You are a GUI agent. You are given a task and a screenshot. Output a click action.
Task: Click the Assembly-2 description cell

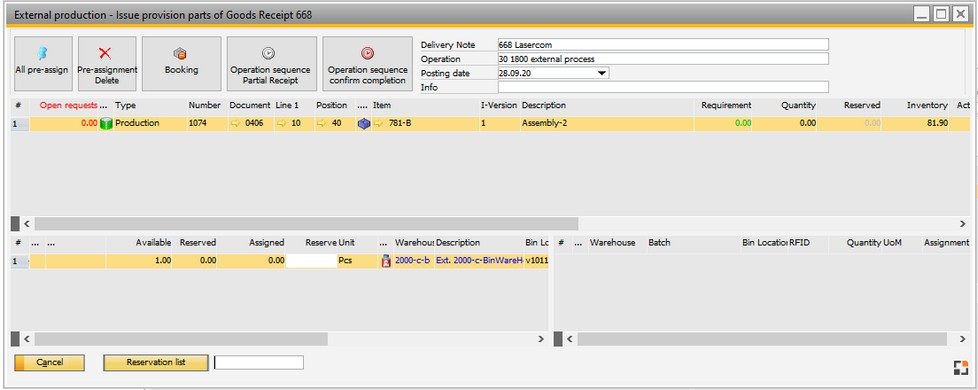[x=606, y=124]
